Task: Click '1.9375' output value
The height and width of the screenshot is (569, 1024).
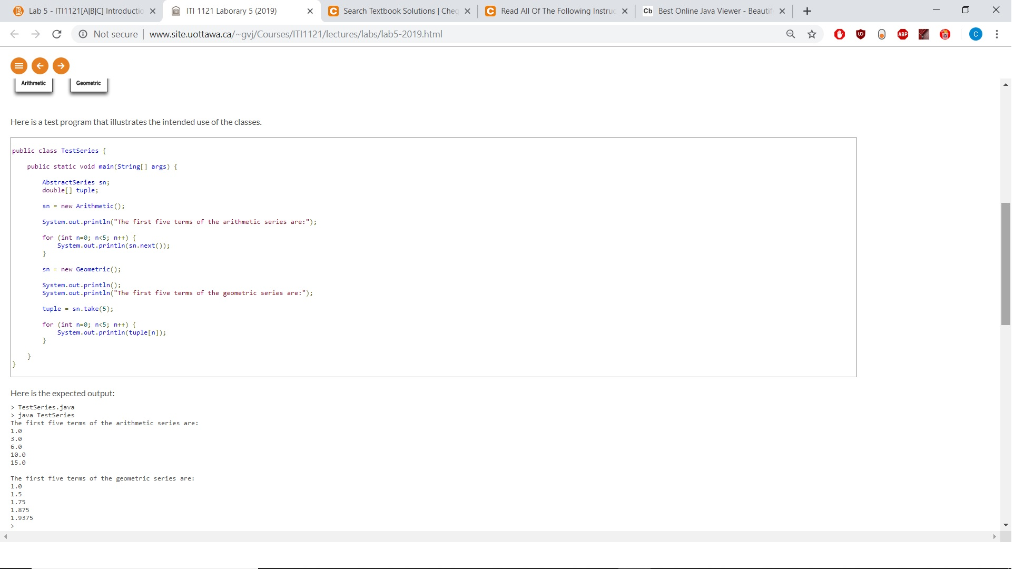Action: tap(22, 518)
